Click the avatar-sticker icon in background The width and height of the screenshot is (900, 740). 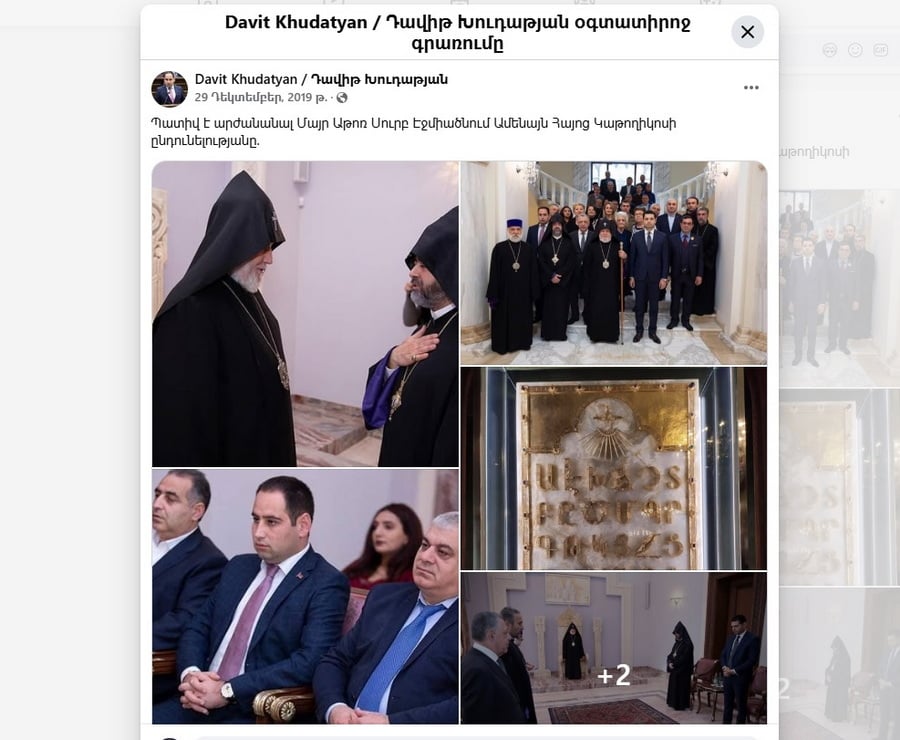coord(830,51)
